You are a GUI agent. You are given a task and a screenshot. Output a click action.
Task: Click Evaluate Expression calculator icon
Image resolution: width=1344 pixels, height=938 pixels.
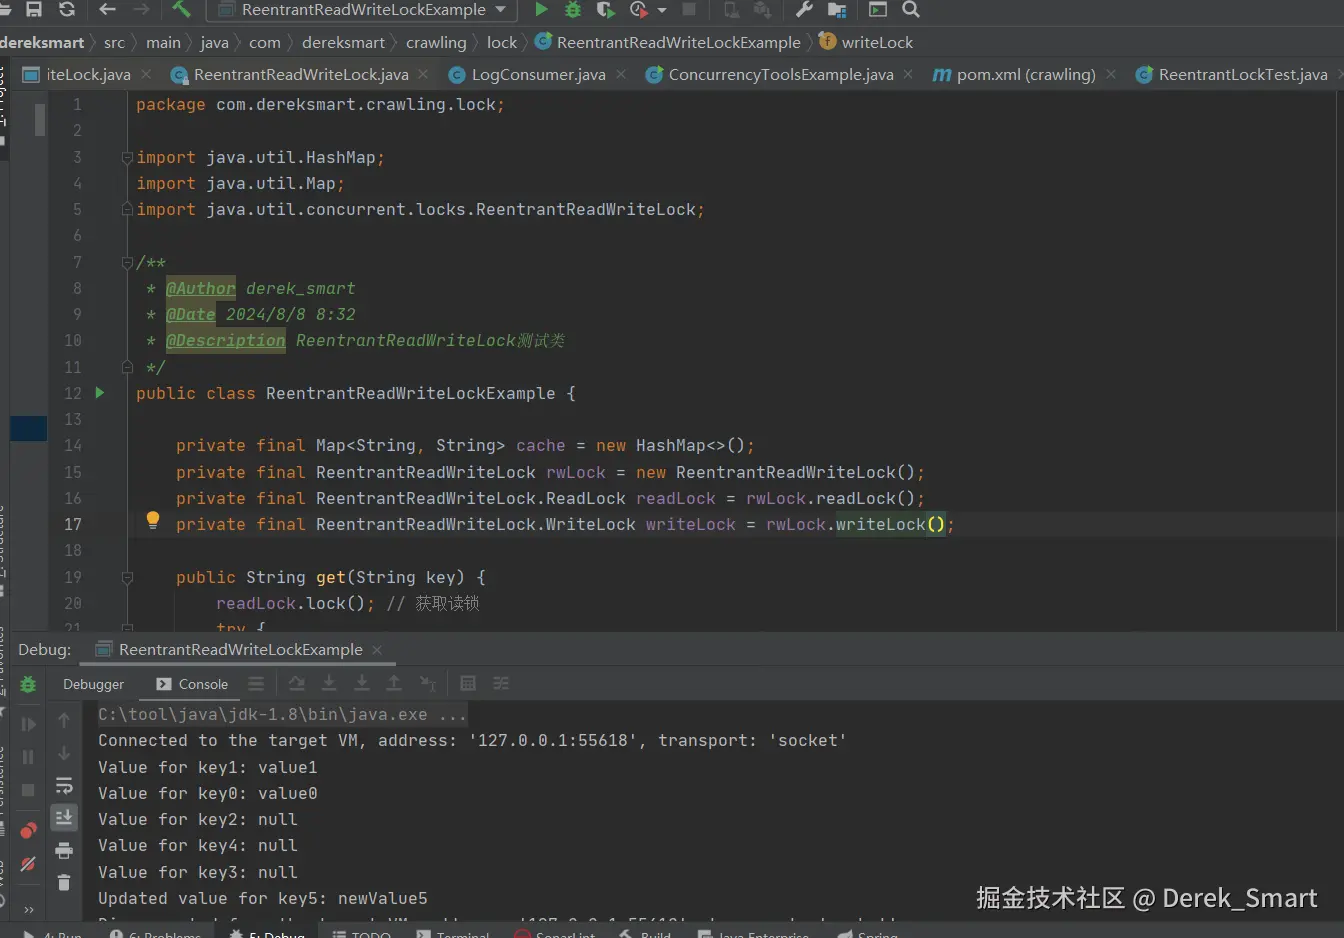coord(468,684)
